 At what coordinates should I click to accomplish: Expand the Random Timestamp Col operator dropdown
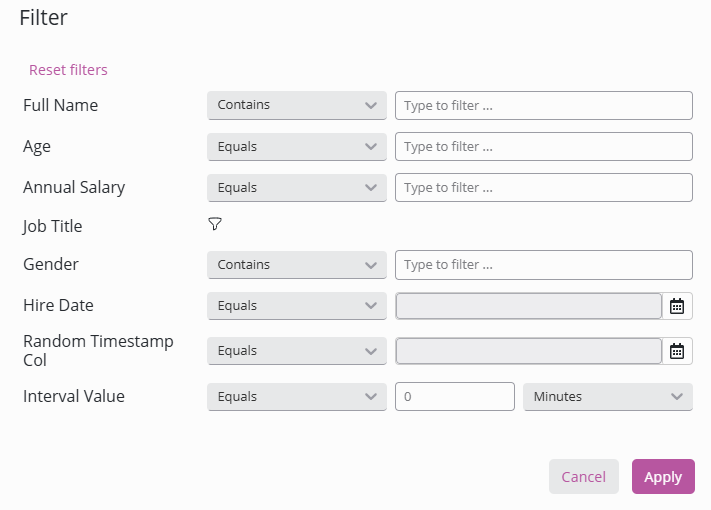coord(296,351)
